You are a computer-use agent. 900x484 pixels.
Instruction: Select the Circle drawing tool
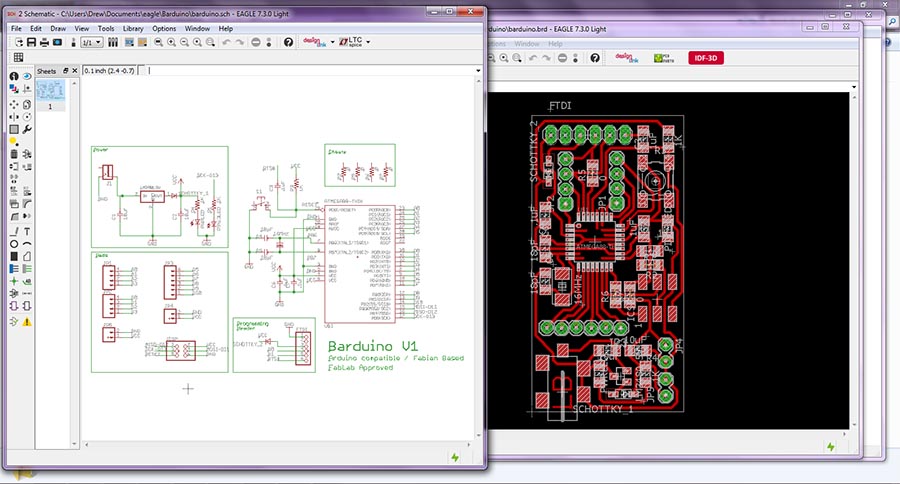14,244
